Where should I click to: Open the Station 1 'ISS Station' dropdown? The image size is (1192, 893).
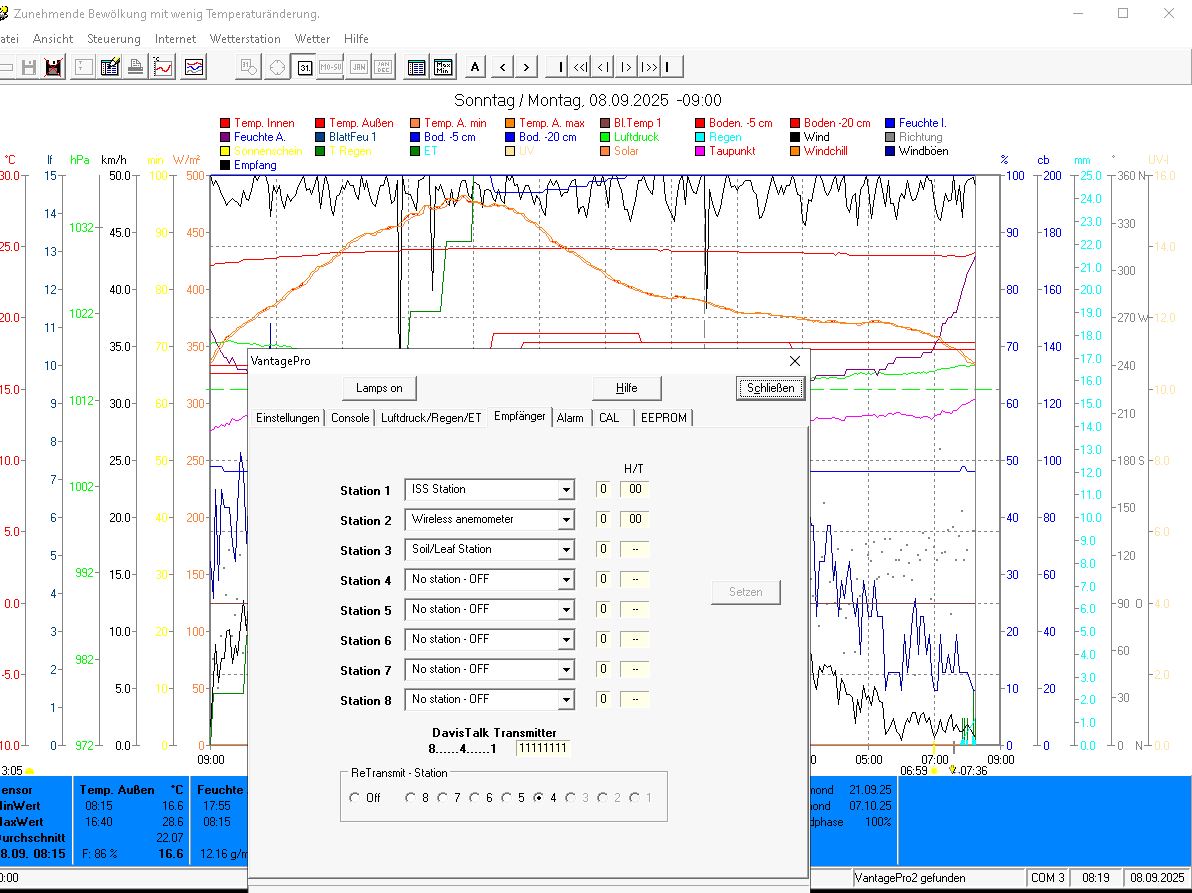click(566, 490)
